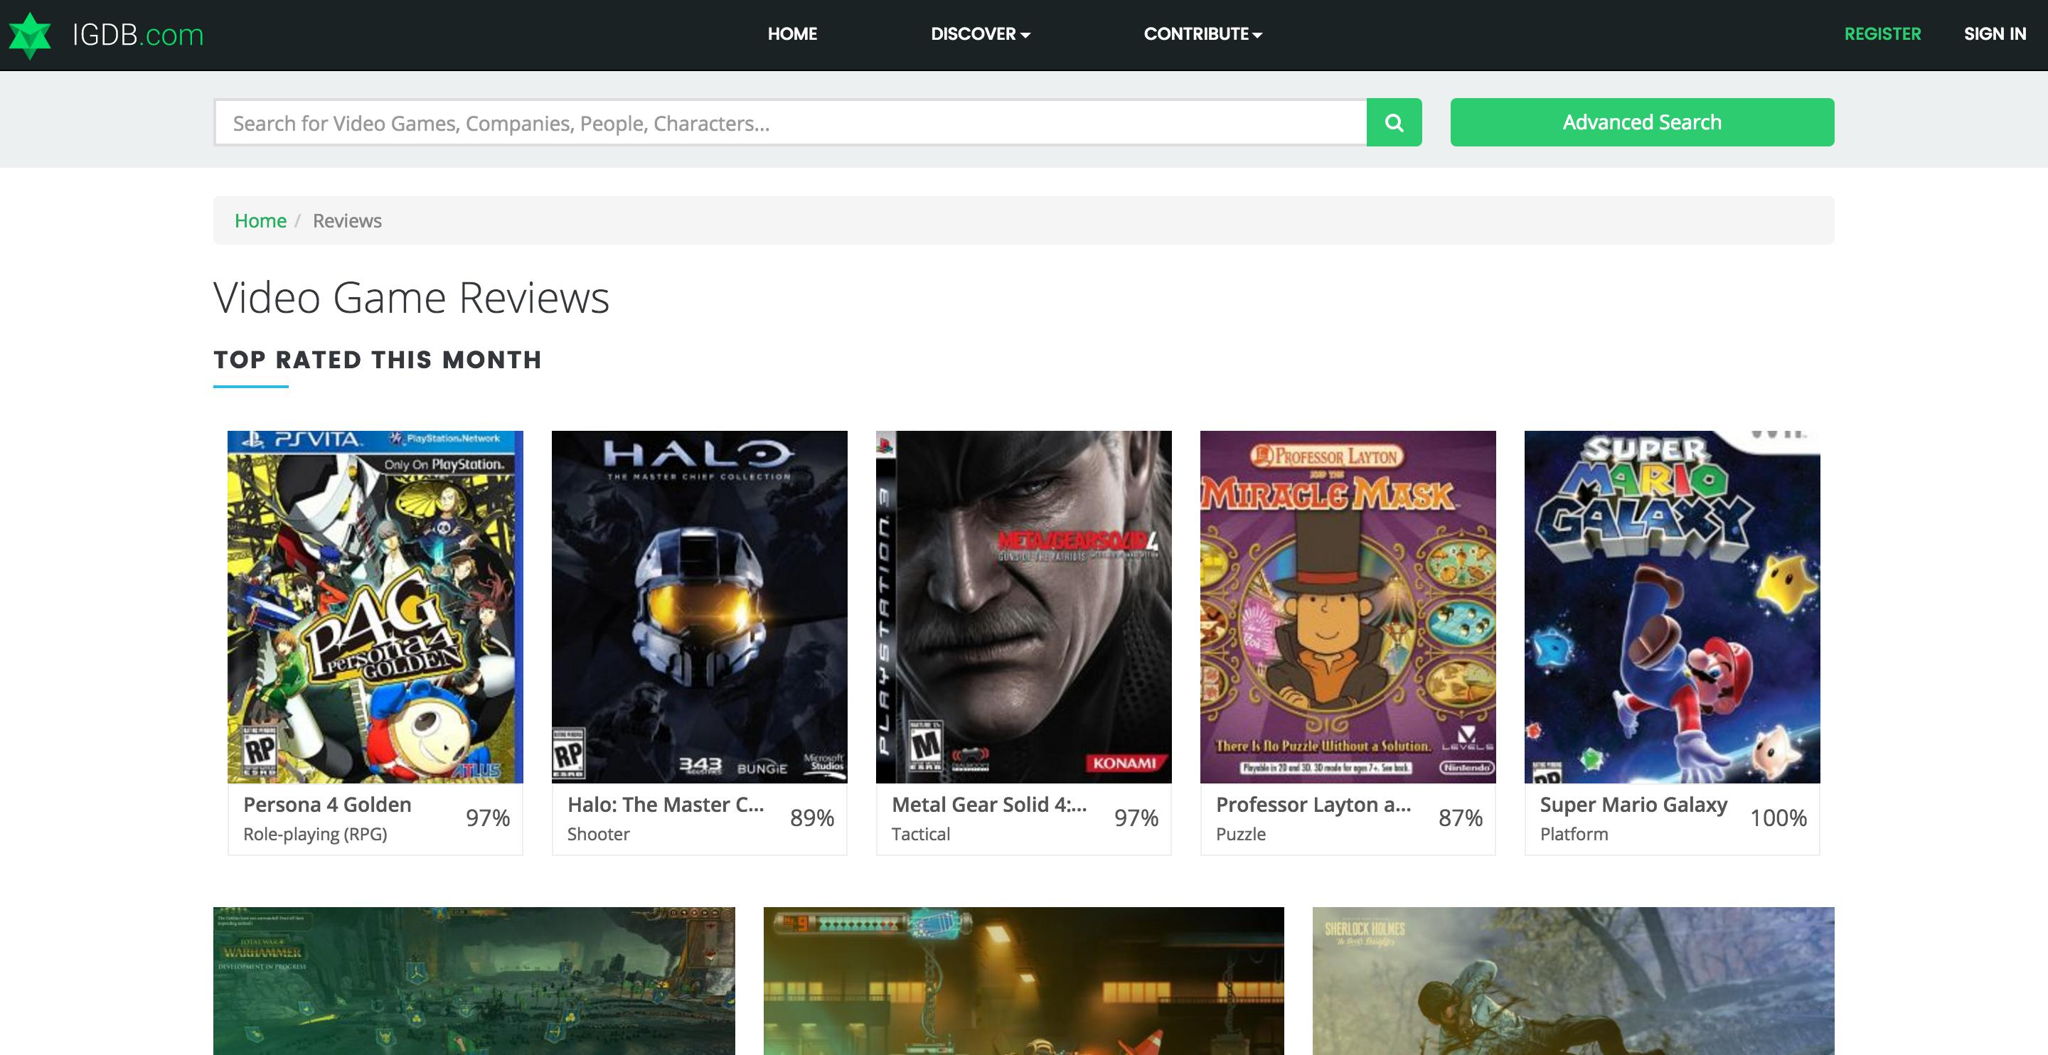Click the Super Mario Galaxy title link
The height and width of the screenshot is (1055, 2048).
click(1633, 804)
